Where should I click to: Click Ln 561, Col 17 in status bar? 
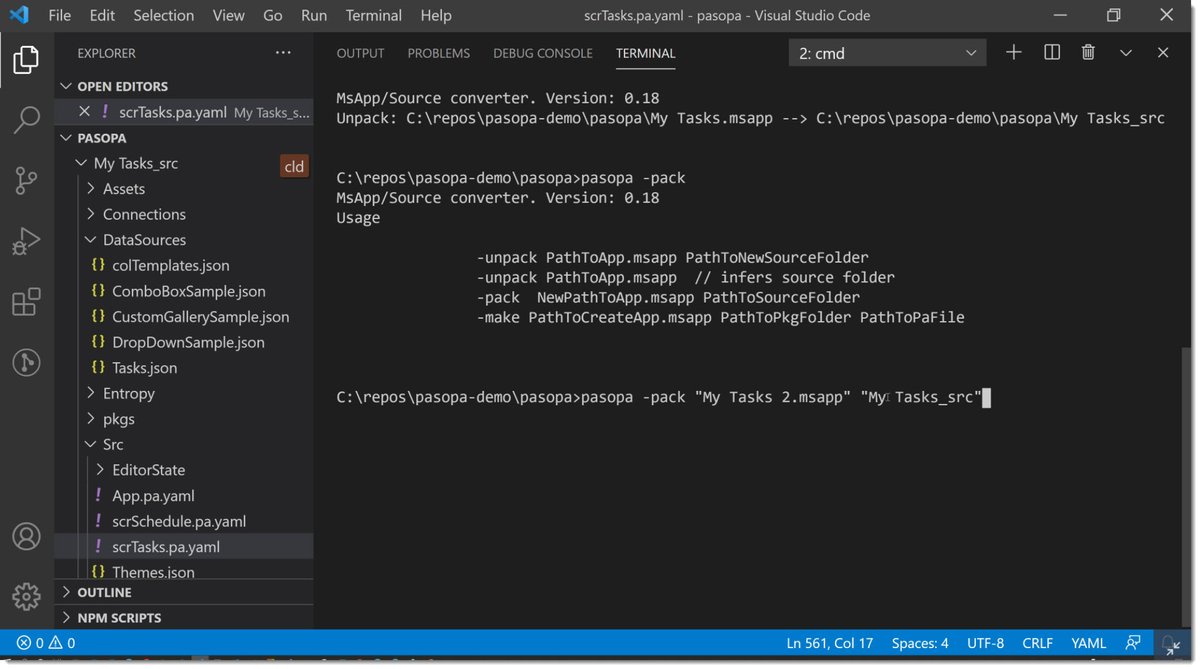[x=830, y=643]
